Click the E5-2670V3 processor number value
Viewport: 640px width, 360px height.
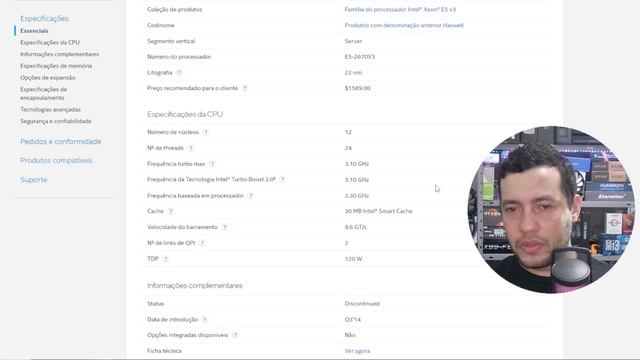[360, 57]
